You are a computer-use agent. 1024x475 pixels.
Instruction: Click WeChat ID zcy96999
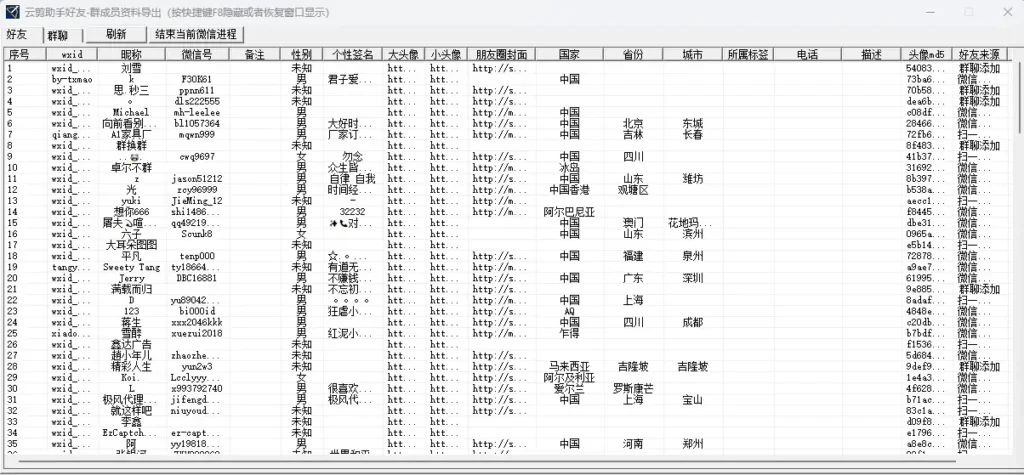197,190
